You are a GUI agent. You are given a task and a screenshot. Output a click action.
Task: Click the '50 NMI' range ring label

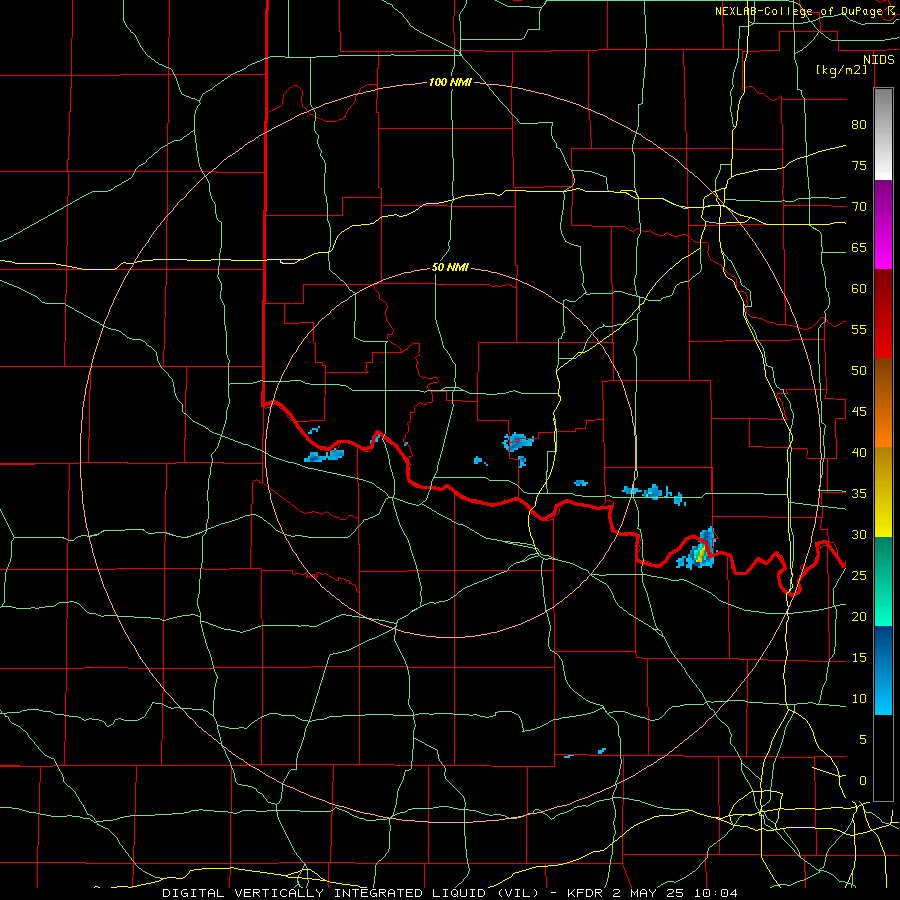coord(450,267)
